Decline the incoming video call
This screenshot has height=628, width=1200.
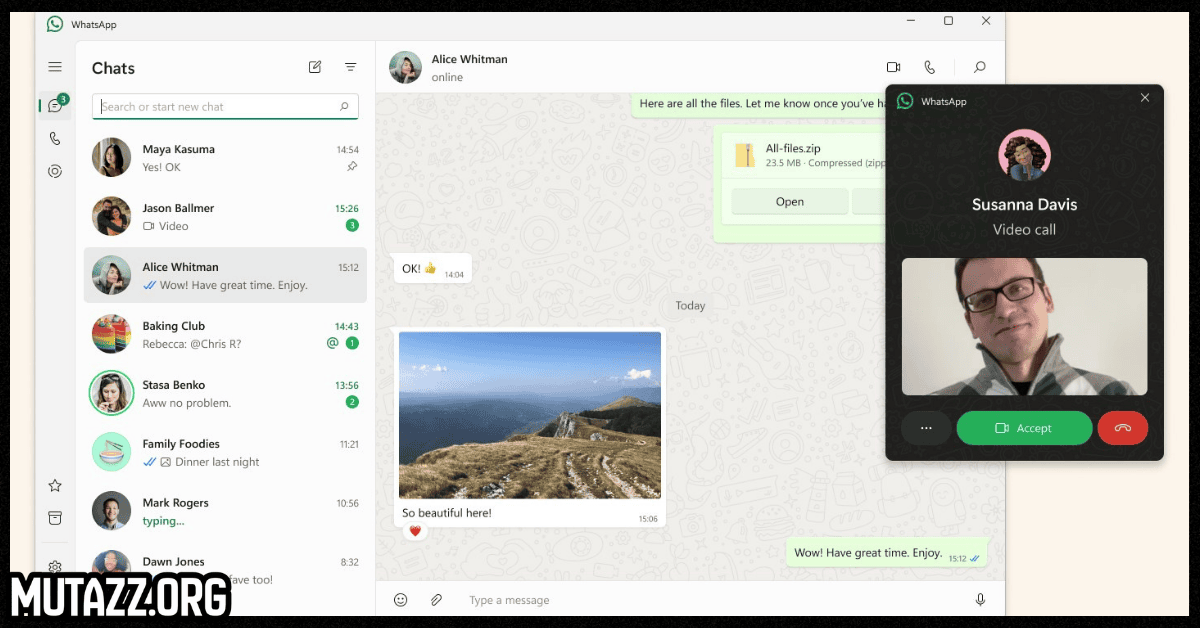(x=1122, y=428)
